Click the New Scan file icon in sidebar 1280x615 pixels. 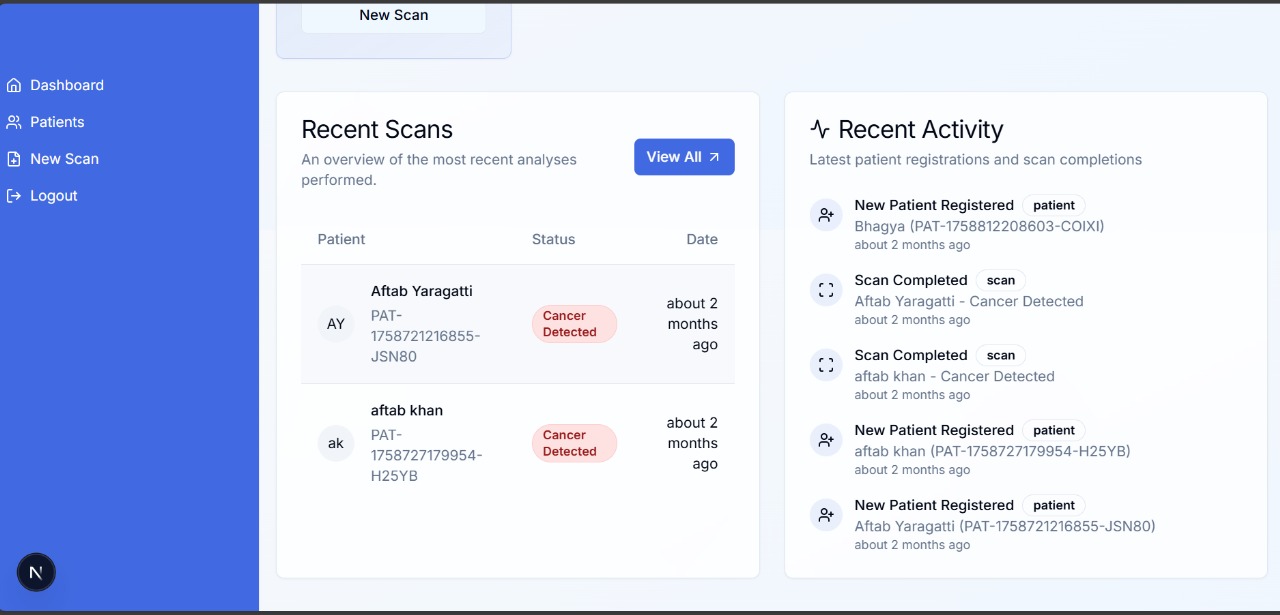point(14,159)
